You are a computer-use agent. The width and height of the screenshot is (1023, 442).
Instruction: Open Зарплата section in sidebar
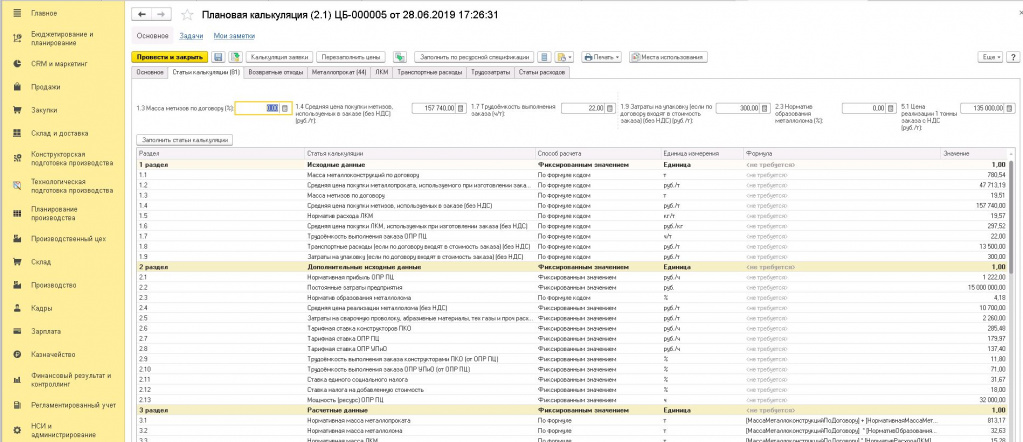pos(63,331)
